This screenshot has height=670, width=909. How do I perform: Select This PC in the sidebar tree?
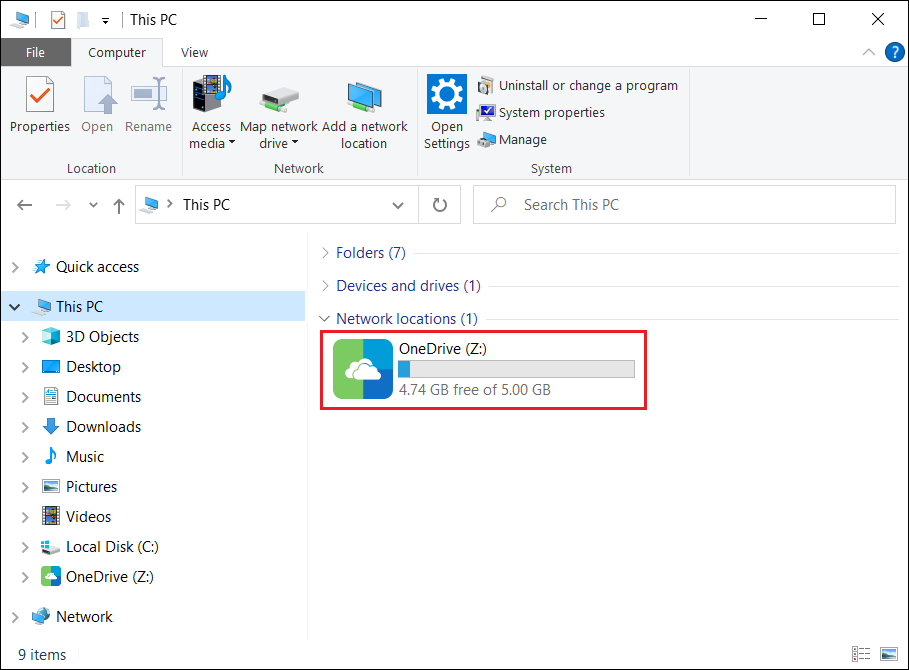click(79, 306)
